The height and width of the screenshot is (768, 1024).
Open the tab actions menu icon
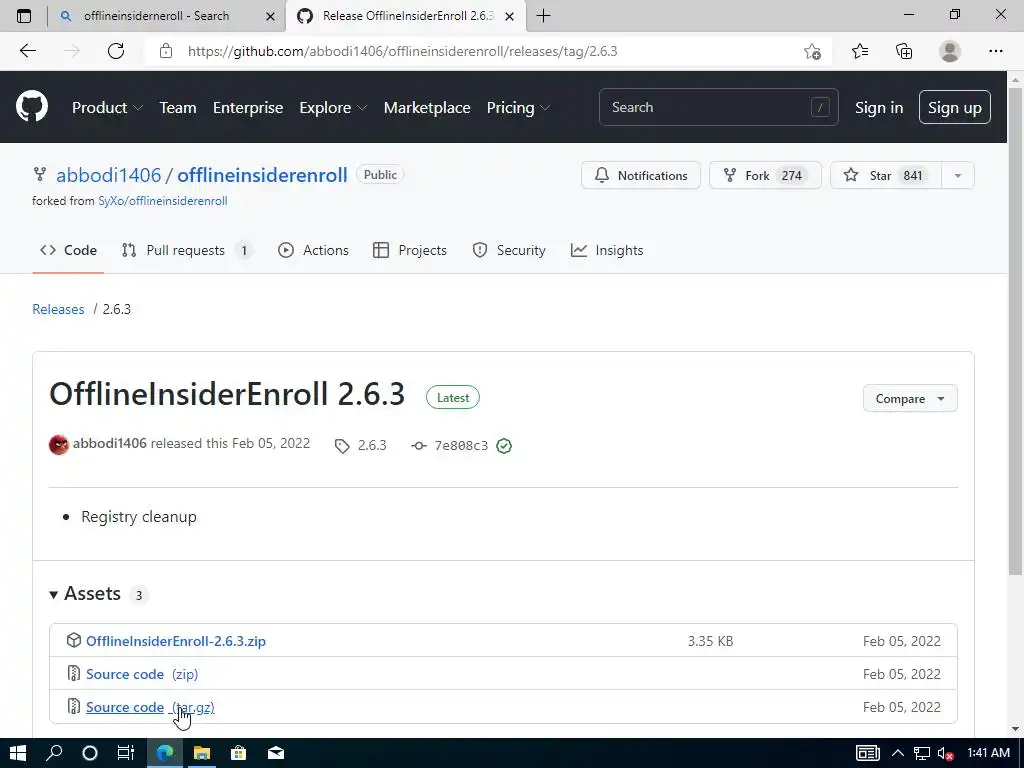click(24, 16)
